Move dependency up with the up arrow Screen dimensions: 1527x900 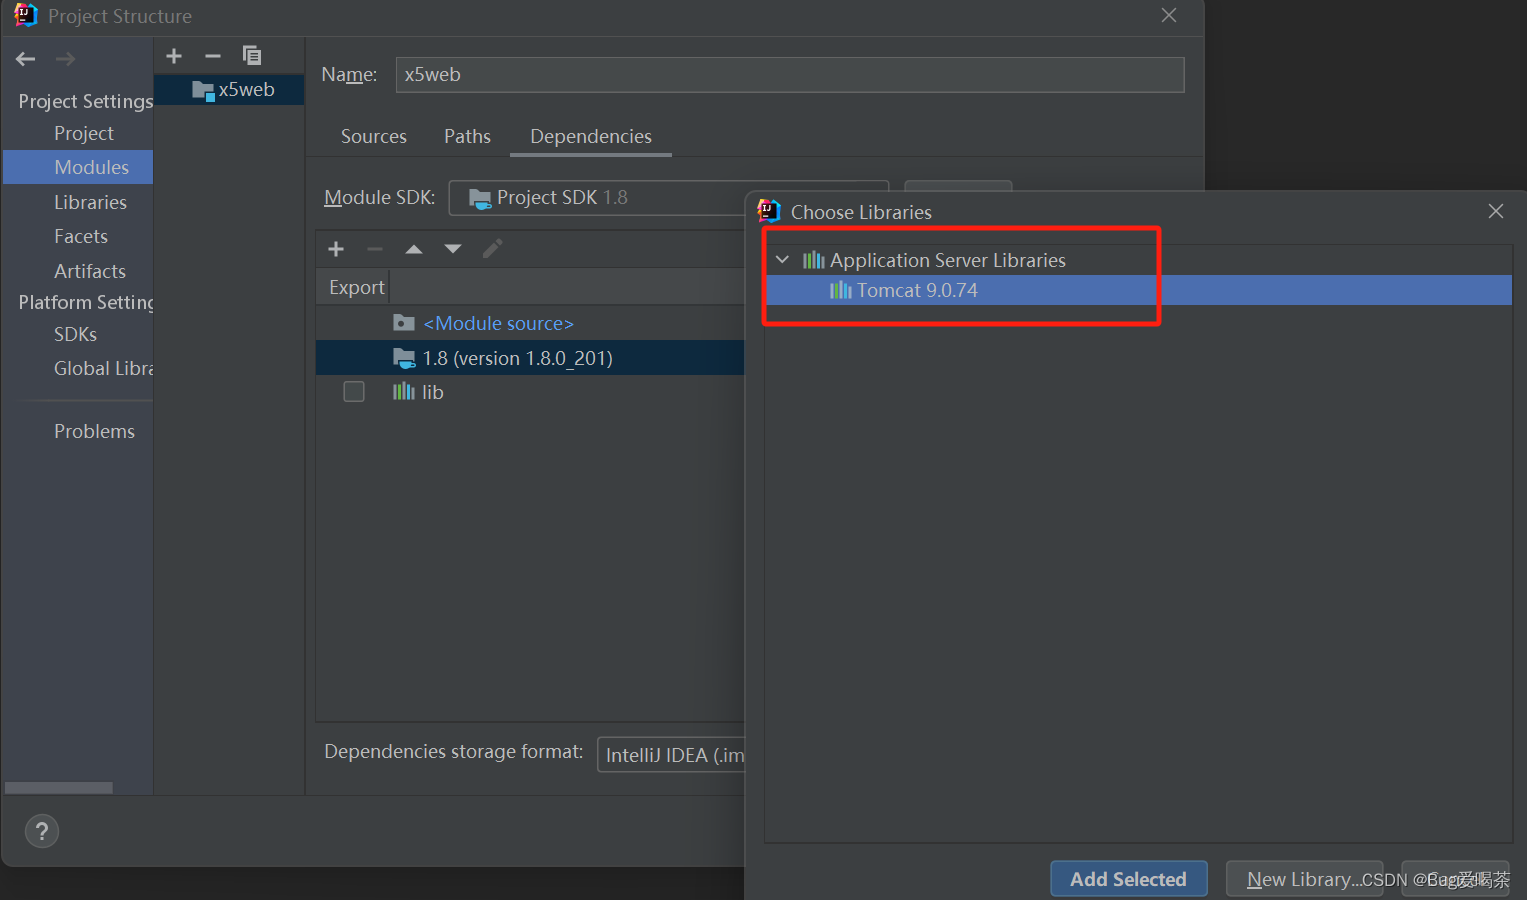[x=414, y=249]
